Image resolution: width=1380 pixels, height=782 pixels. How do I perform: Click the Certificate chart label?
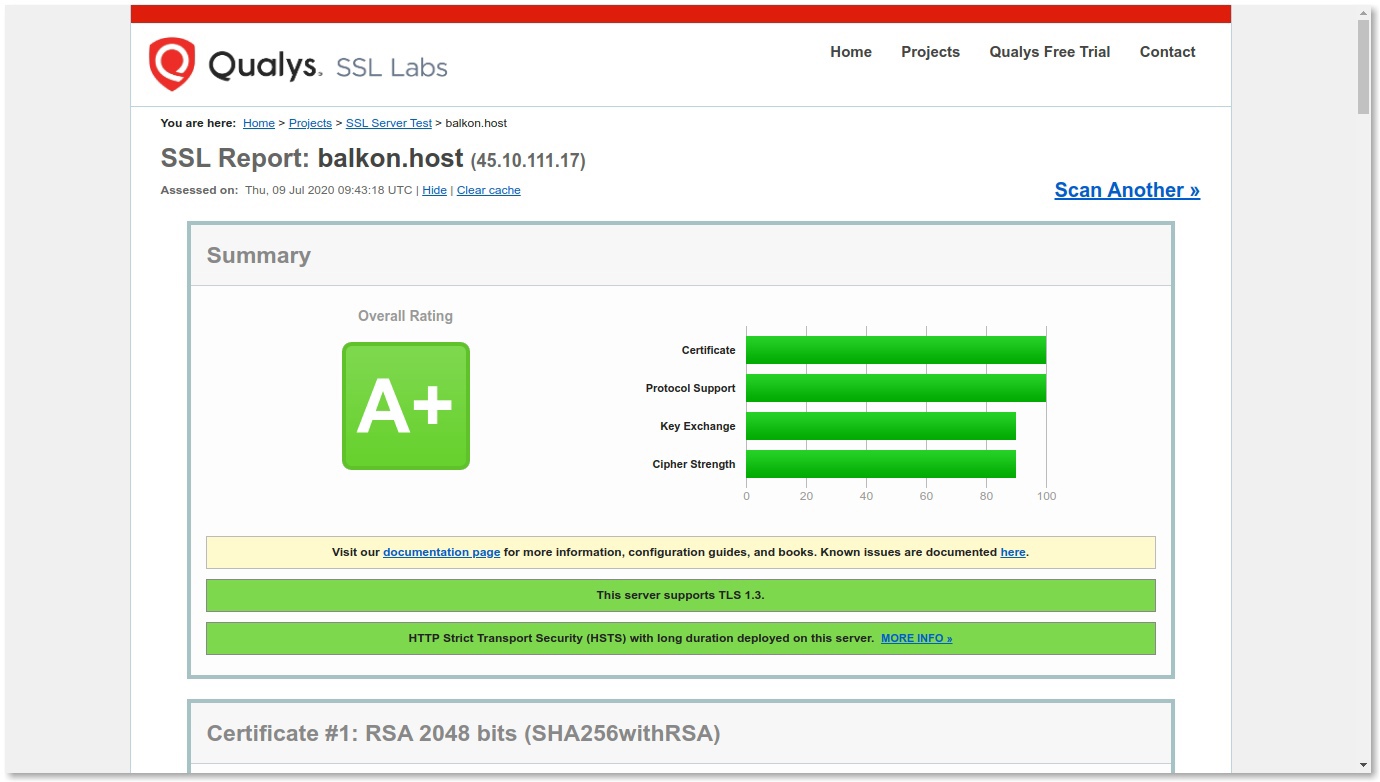pos(709,350)
